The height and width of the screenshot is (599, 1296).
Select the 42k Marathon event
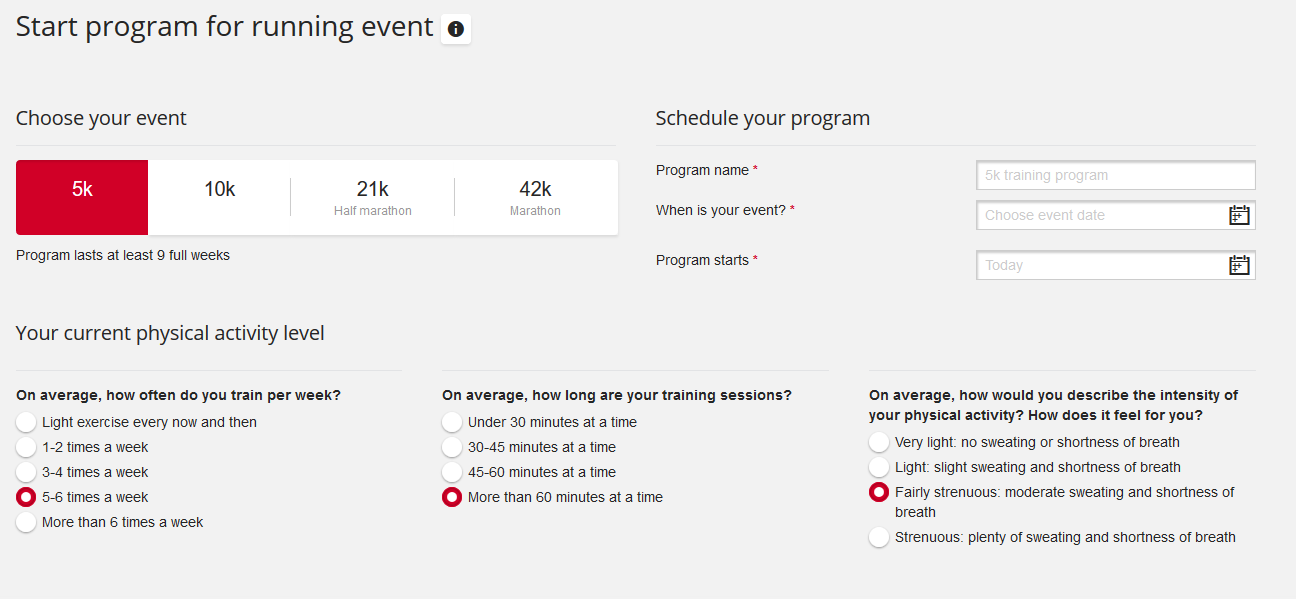coord(535,197)
